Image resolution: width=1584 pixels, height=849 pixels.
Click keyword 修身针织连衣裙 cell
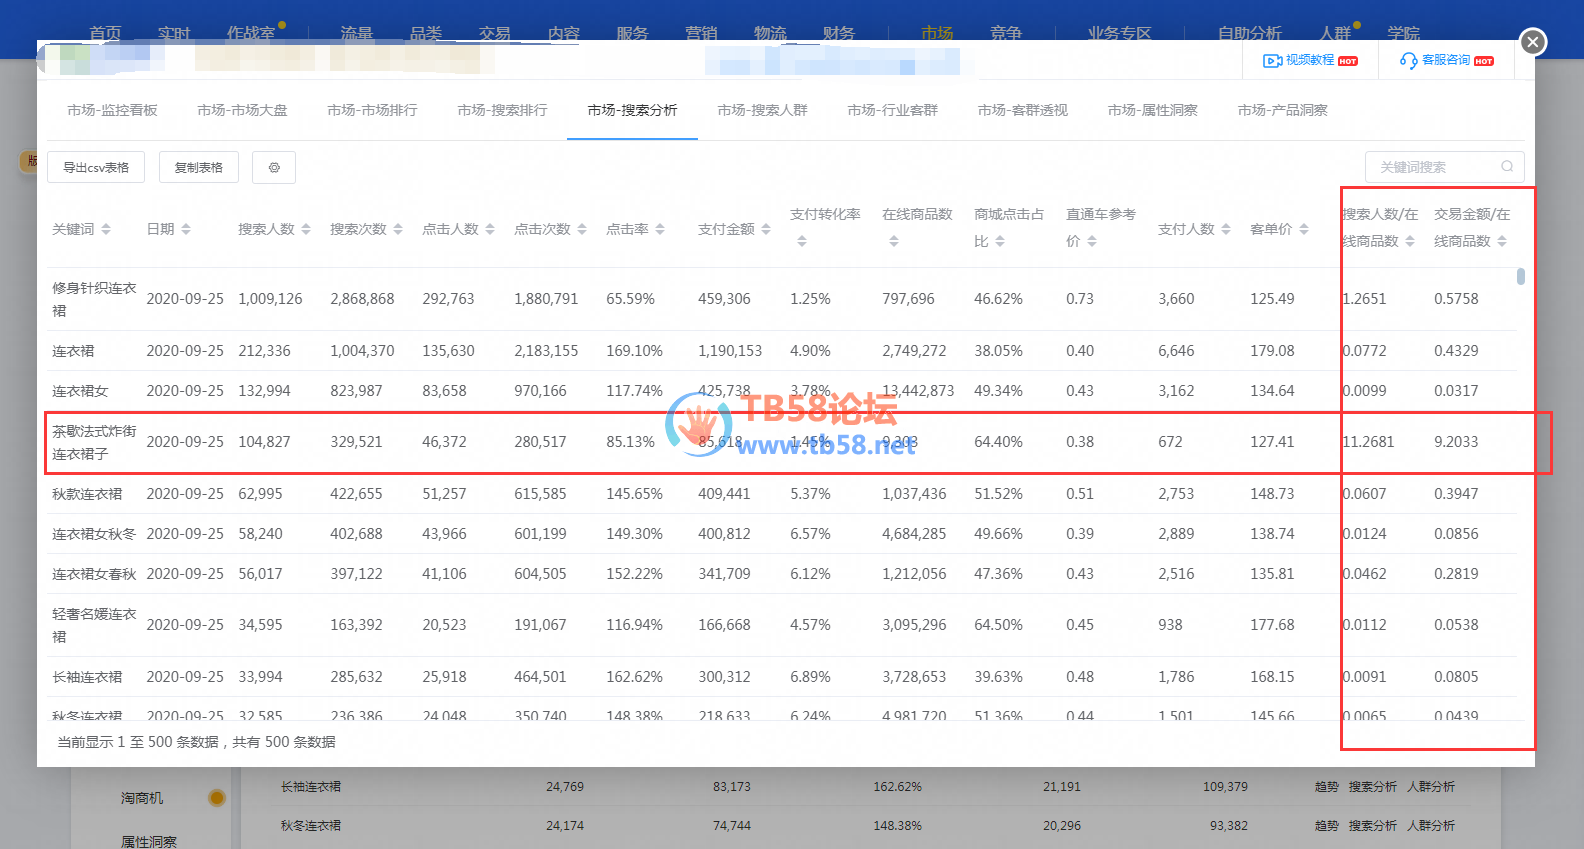[x=94, y=299]
